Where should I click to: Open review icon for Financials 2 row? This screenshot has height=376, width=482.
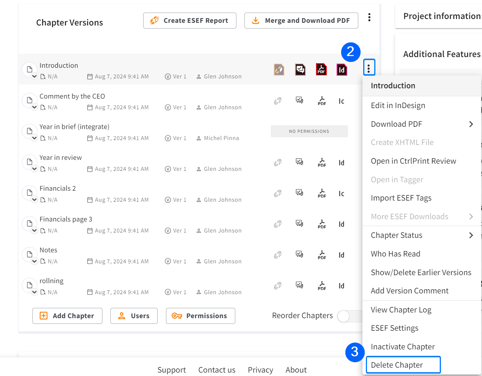point(299,193)
